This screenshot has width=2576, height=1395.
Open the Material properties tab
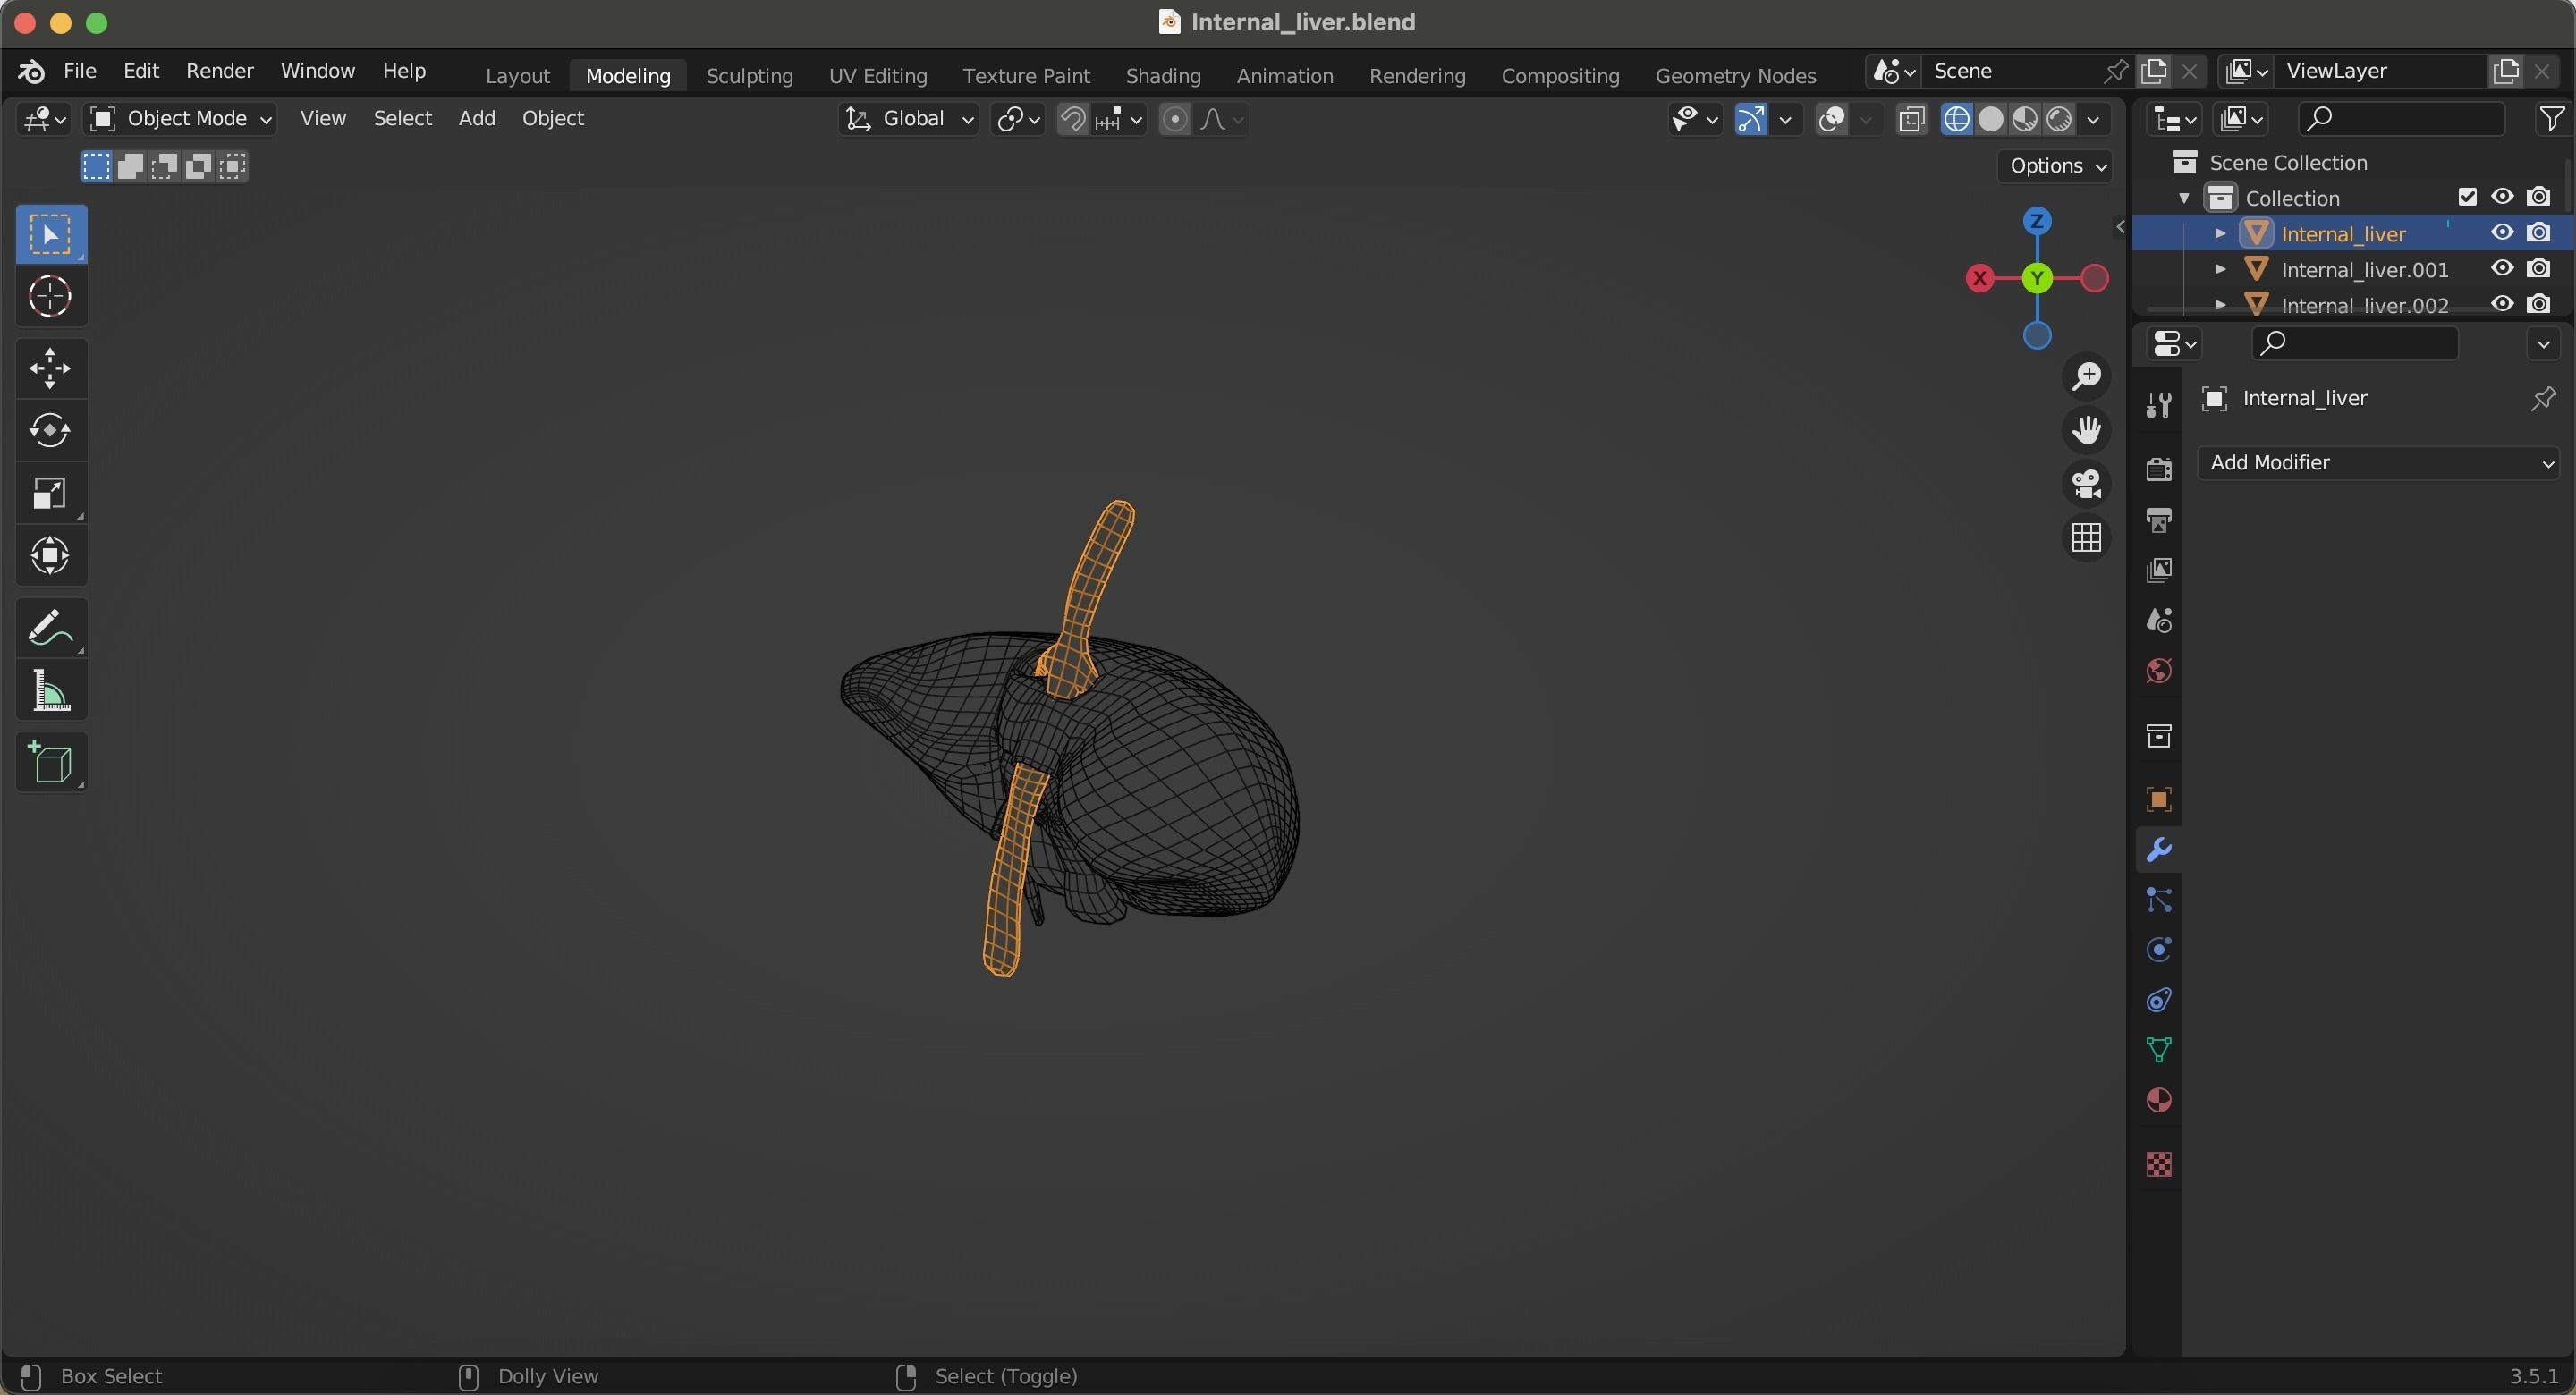point(2158,1100)
